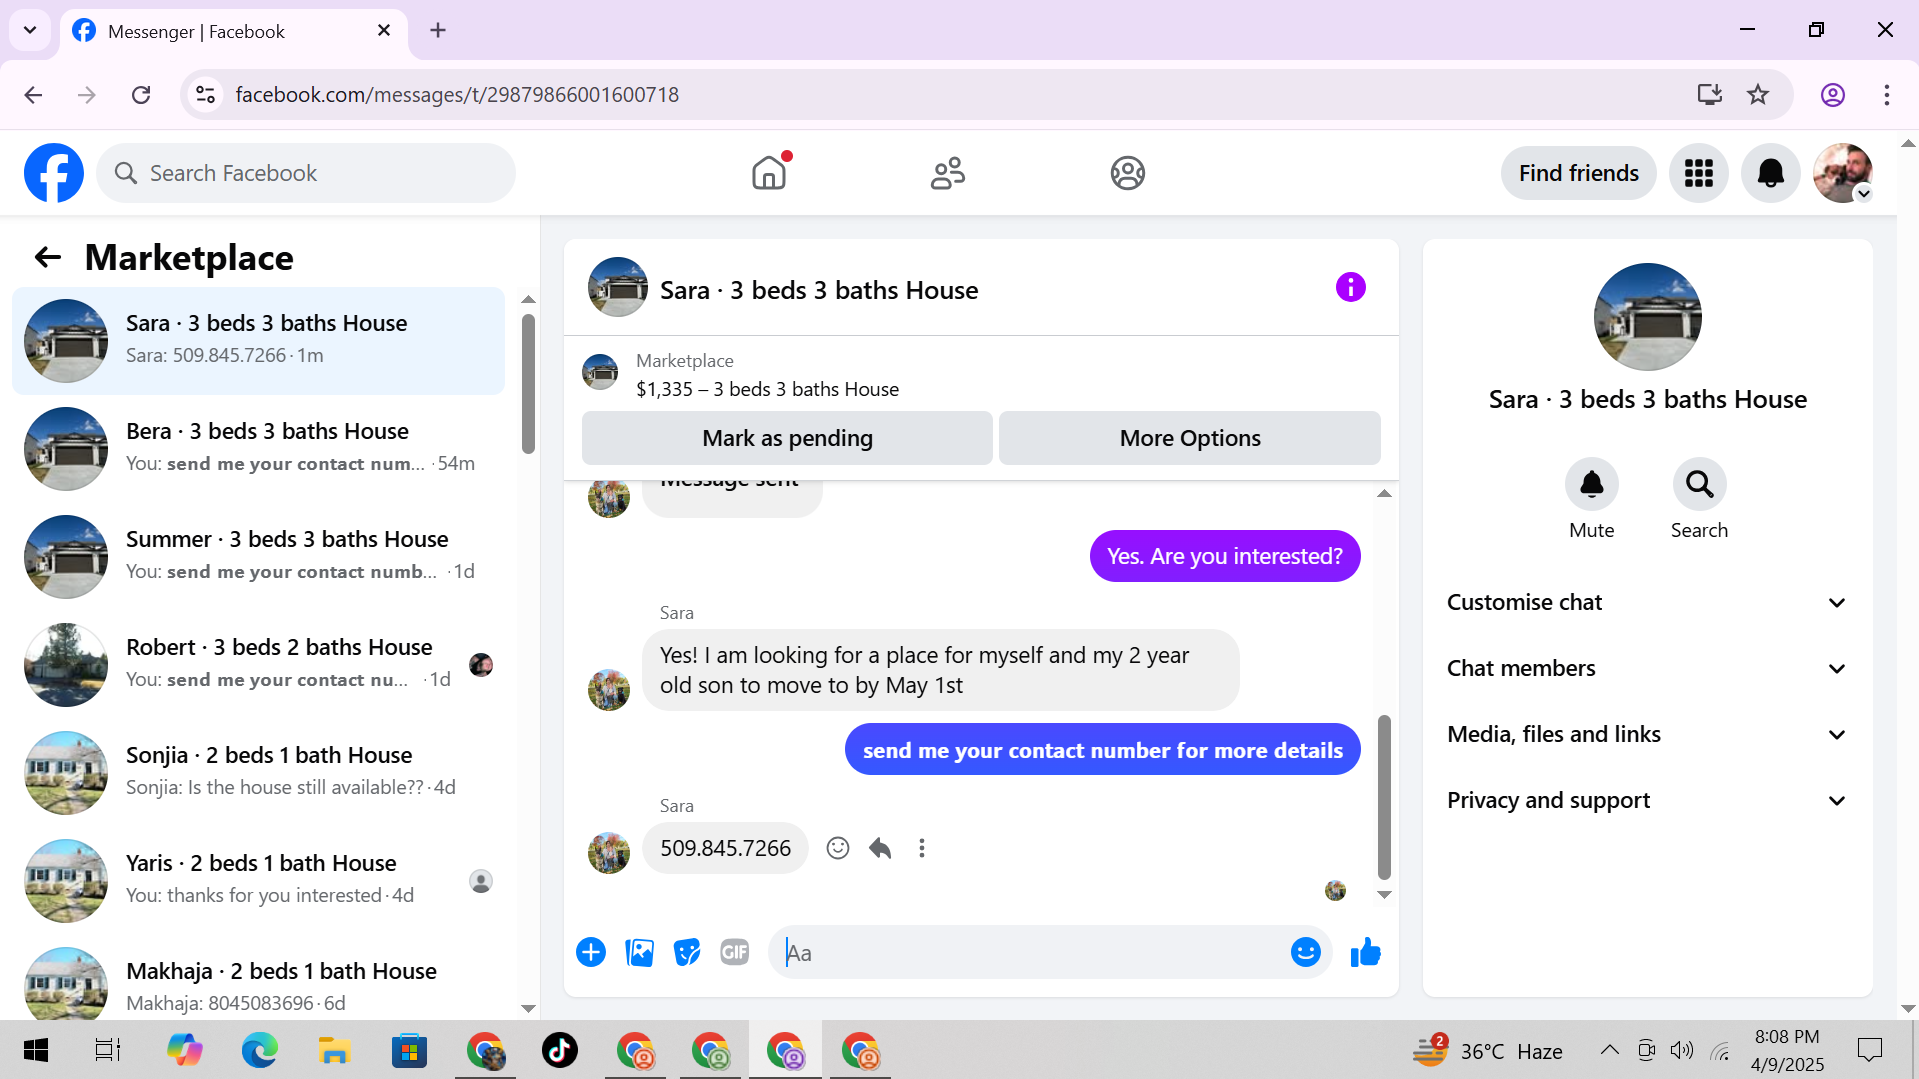Click the "send me your contact number" chat bubble
Screen dimensions: 1919x1079
(x=1102, y=750)
